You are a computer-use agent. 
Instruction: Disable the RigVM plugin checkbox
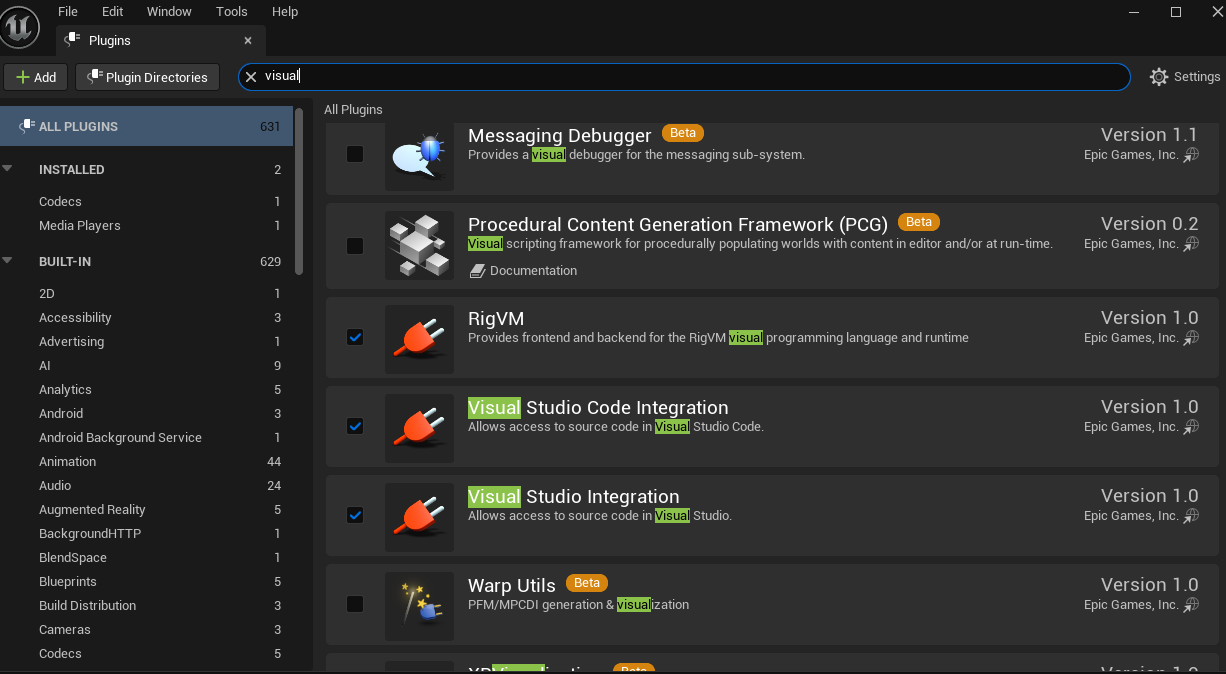tap(355, 337)
